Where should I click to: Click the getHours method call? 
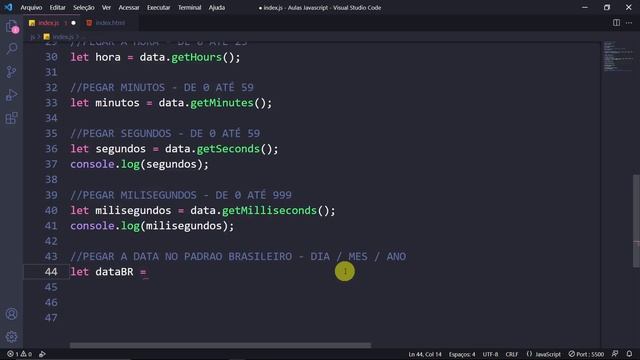point(196,57)
